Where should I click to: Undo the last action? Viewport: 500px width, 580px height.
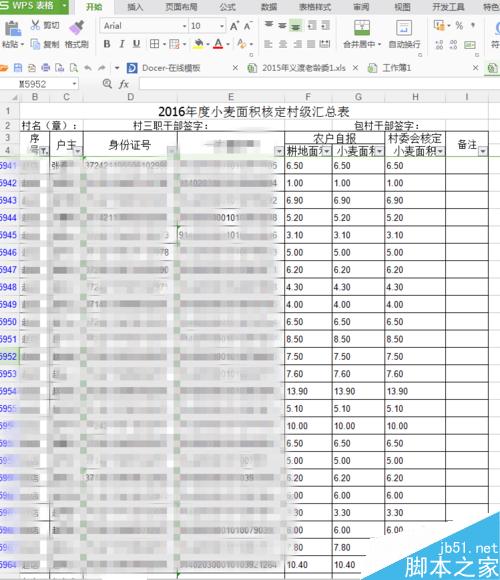[x=88, y=68]
